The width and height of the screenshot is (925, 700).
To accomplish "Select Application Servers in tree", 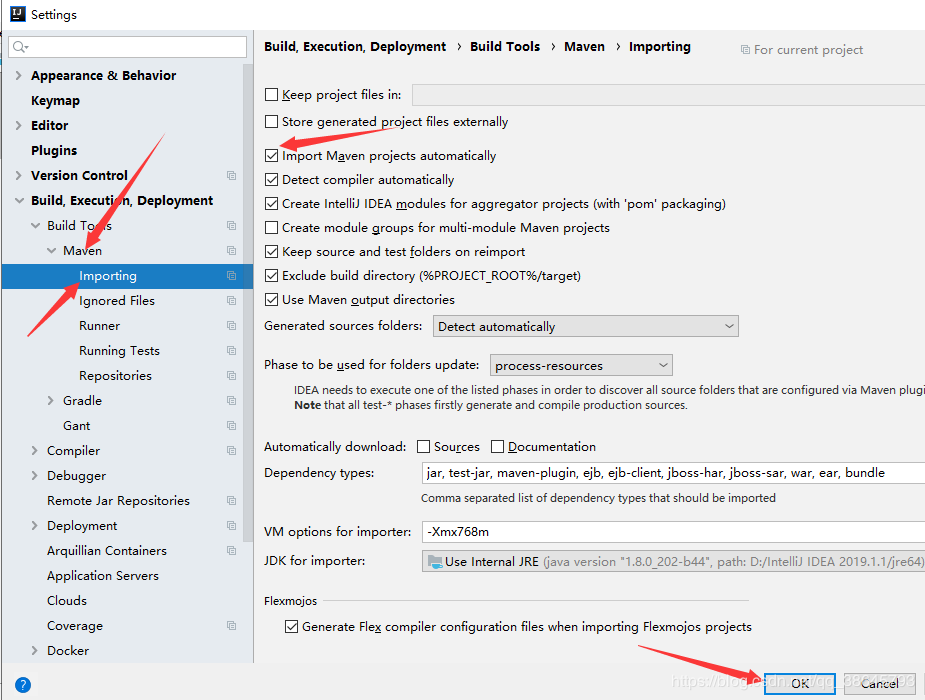I will point(103,576).
